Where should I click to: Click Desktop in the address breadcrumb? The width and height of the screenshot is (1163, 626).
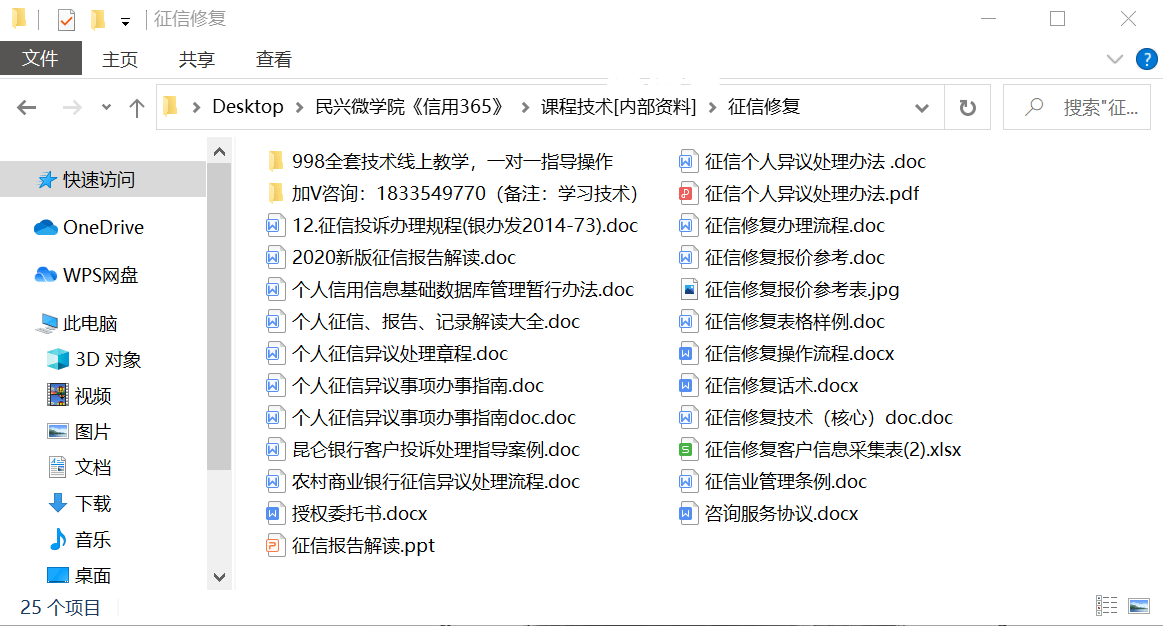pyautogui.click(x=248, y=107)
